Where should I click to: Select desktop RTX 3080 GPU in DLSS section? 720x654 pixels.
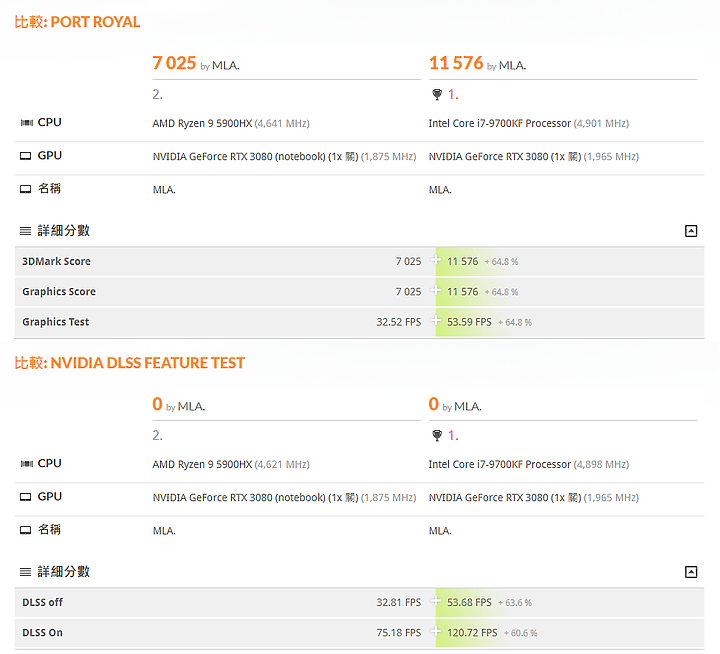[x=534, y=497]
